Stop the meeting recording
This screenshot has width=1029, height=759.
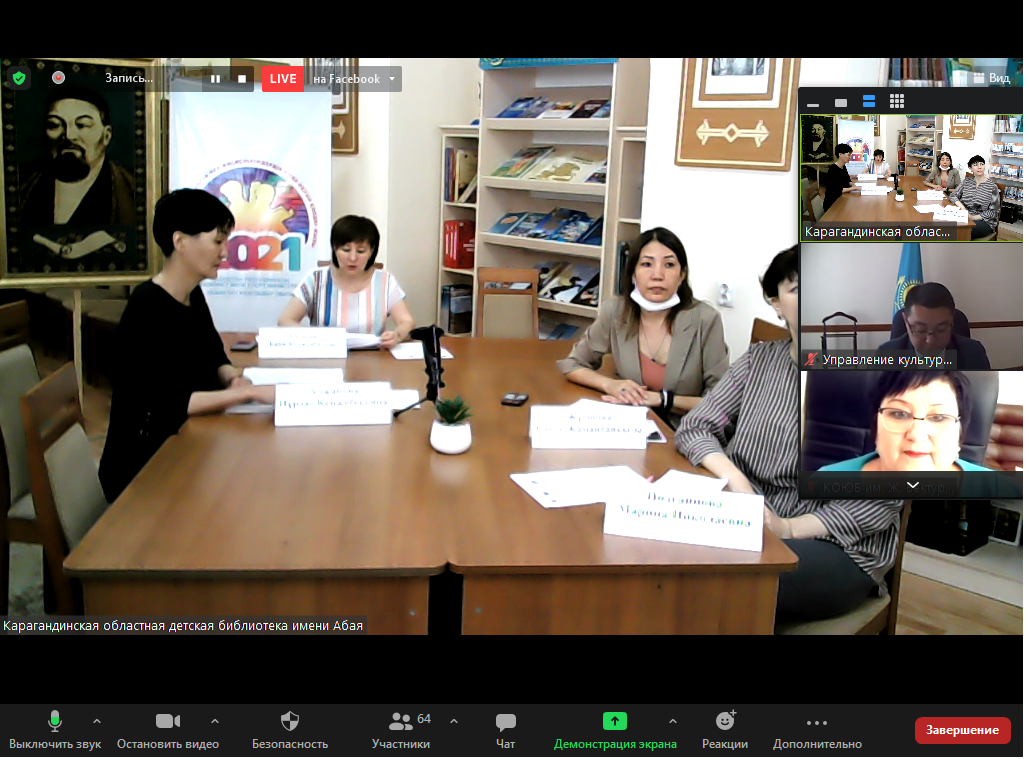241,79
